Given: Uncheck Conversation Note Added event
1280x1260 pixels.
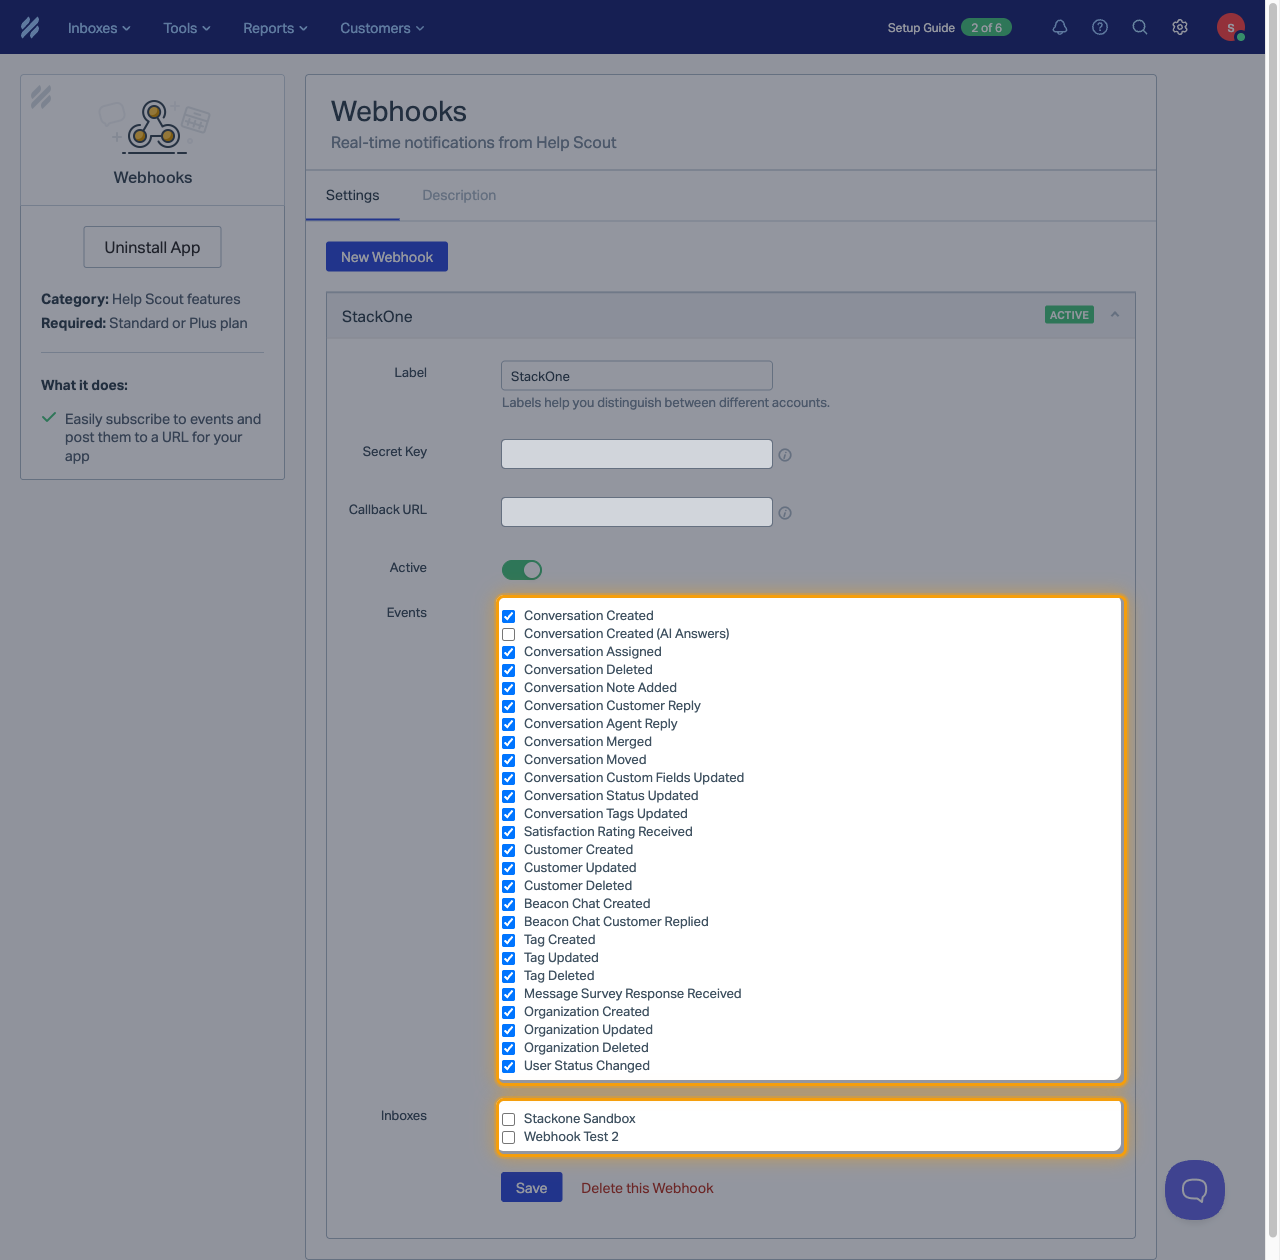Looking at the screenshot, I should (x=509, y=688).
